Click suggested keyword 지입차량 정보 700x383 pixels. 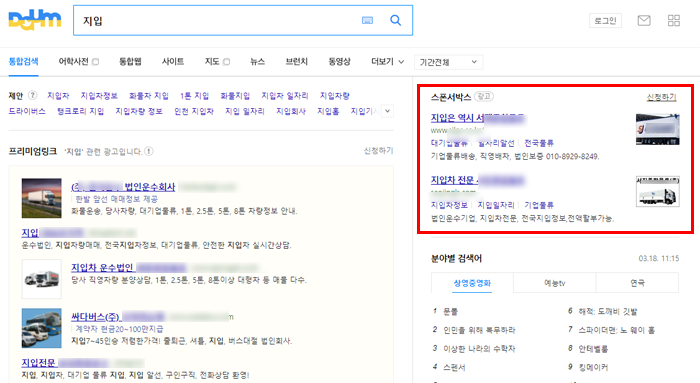pos(139,111)
